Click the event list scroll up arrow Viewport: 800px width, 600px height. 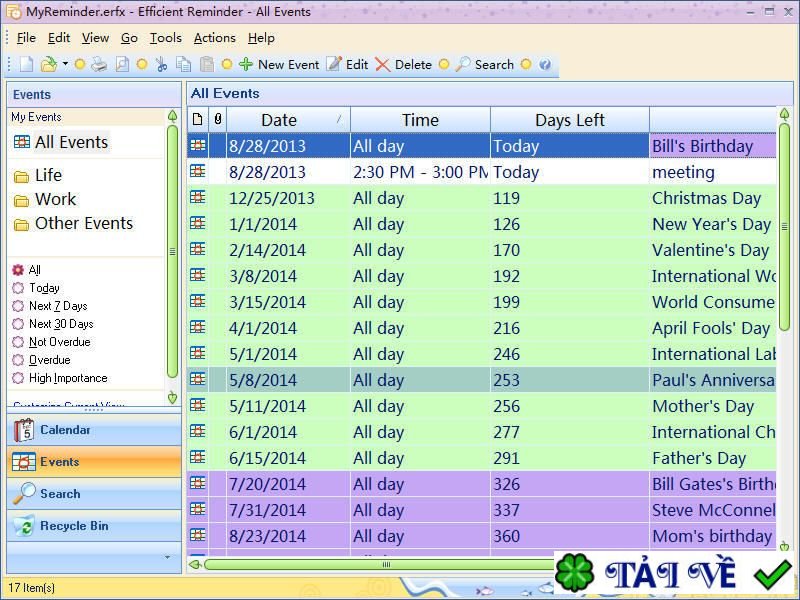(x=784, y=114)
